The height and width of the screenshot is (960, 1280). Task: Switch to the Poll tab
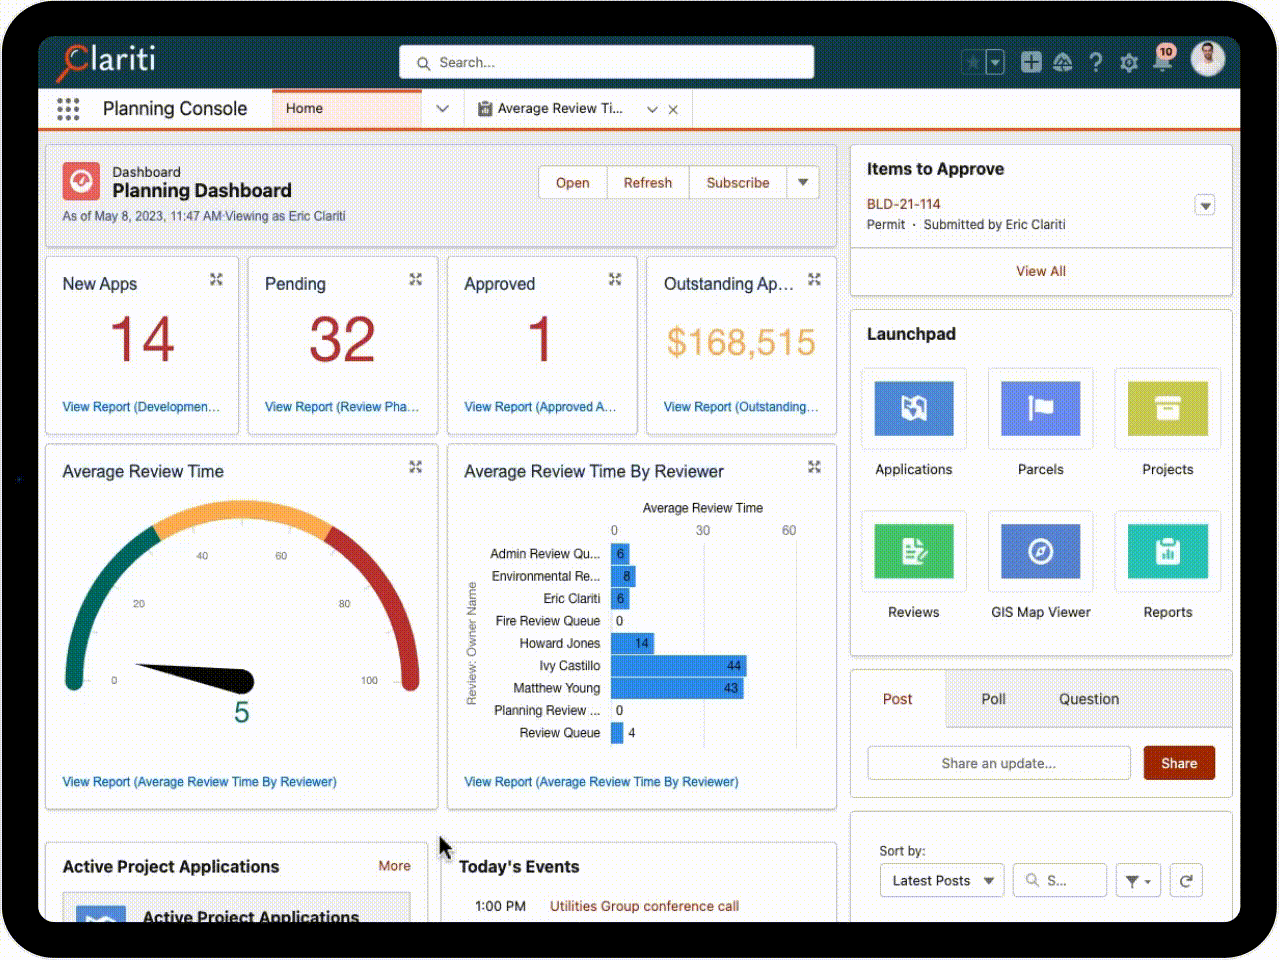click(993, 699)
